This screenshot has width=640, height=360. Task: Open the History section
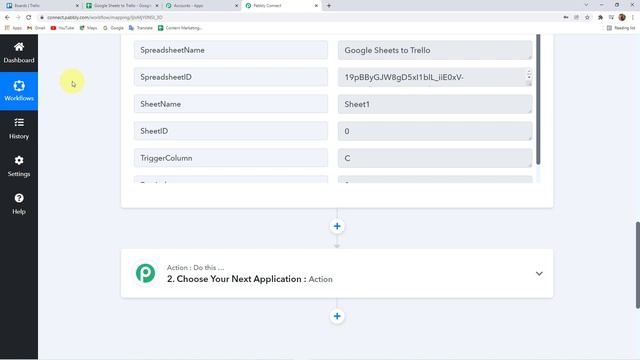click(19, 129)
